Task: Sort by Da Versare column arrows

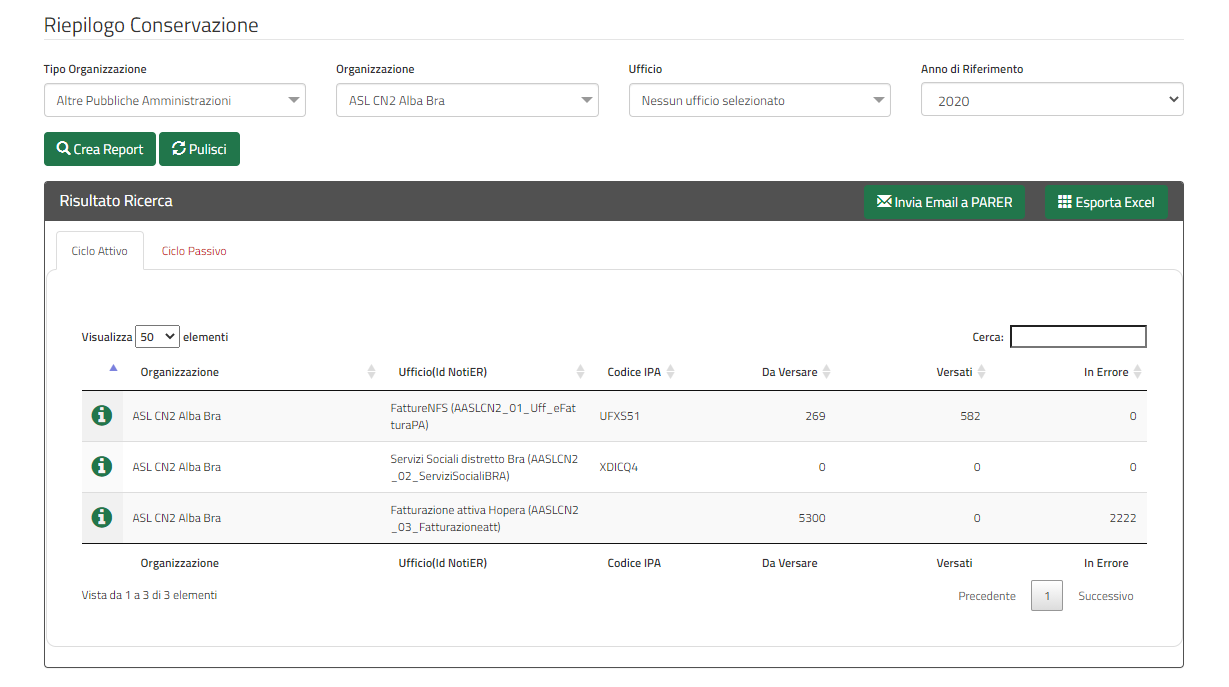Action: pyautogui.click(x=827, y=372)
